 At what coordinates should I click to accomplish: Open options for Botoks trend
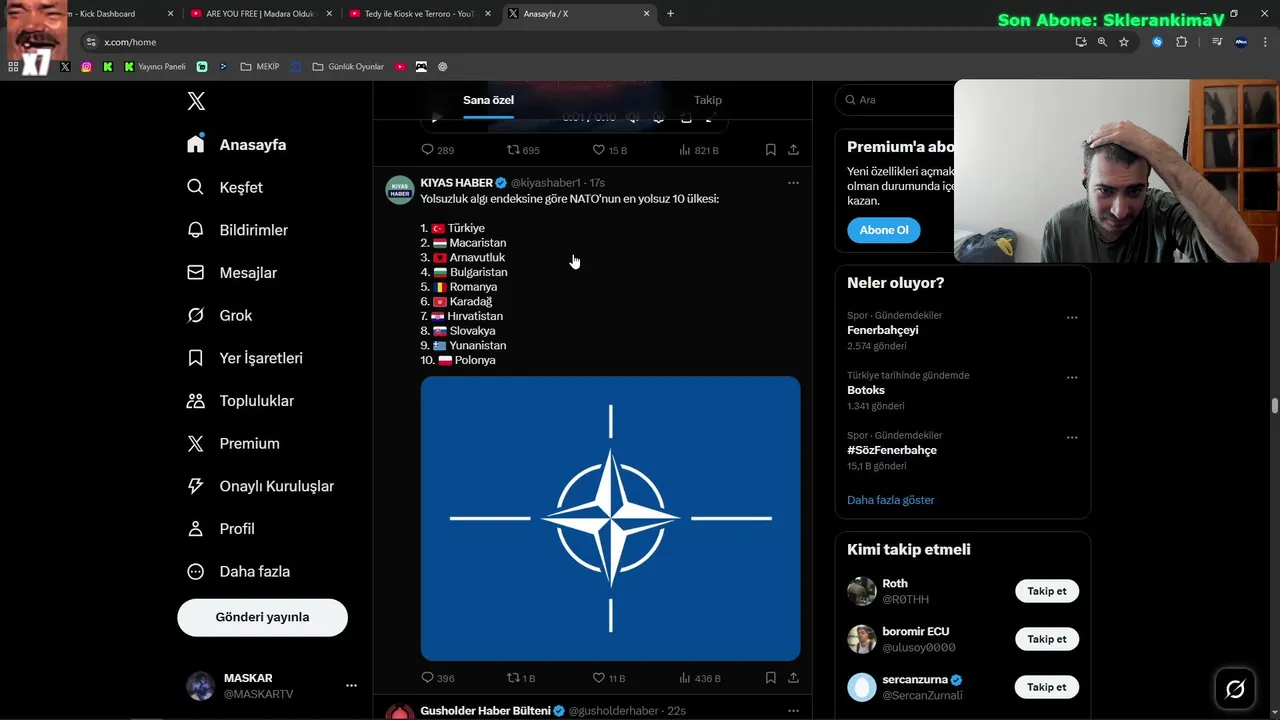click(1072, 378)
